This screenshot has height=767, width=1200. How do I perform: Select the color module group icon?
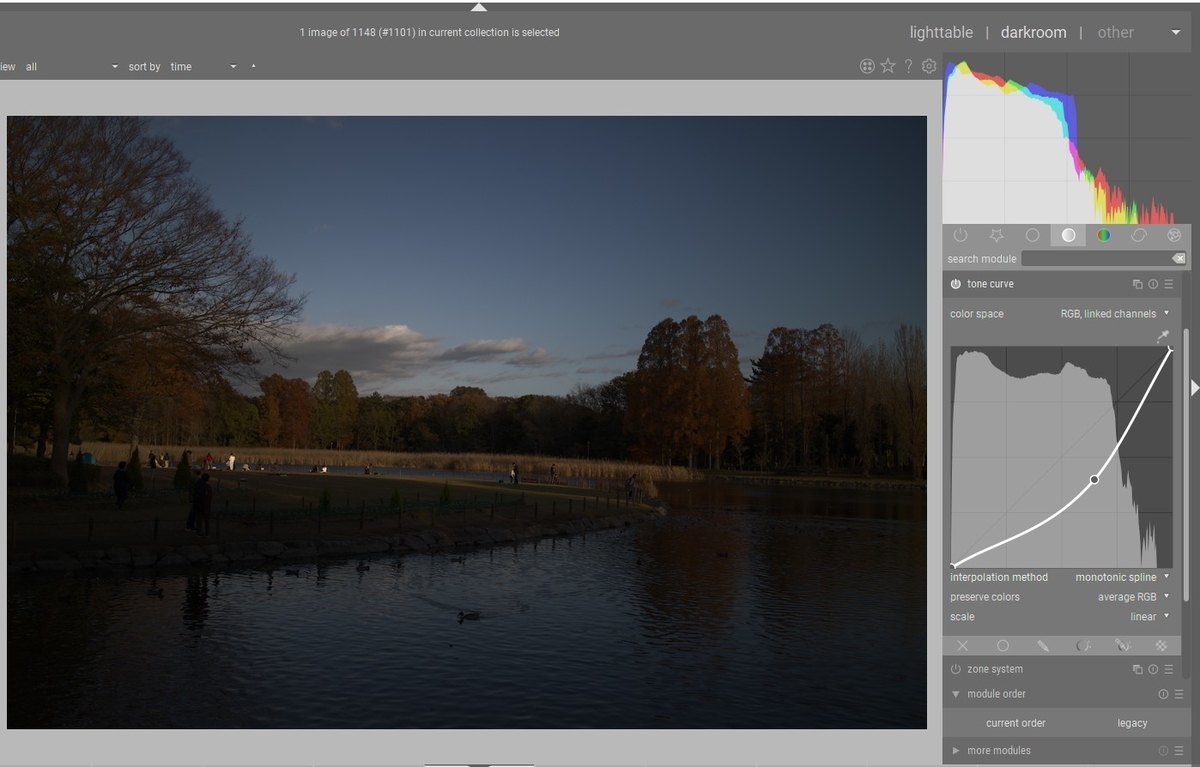[x=1104, y=236]
